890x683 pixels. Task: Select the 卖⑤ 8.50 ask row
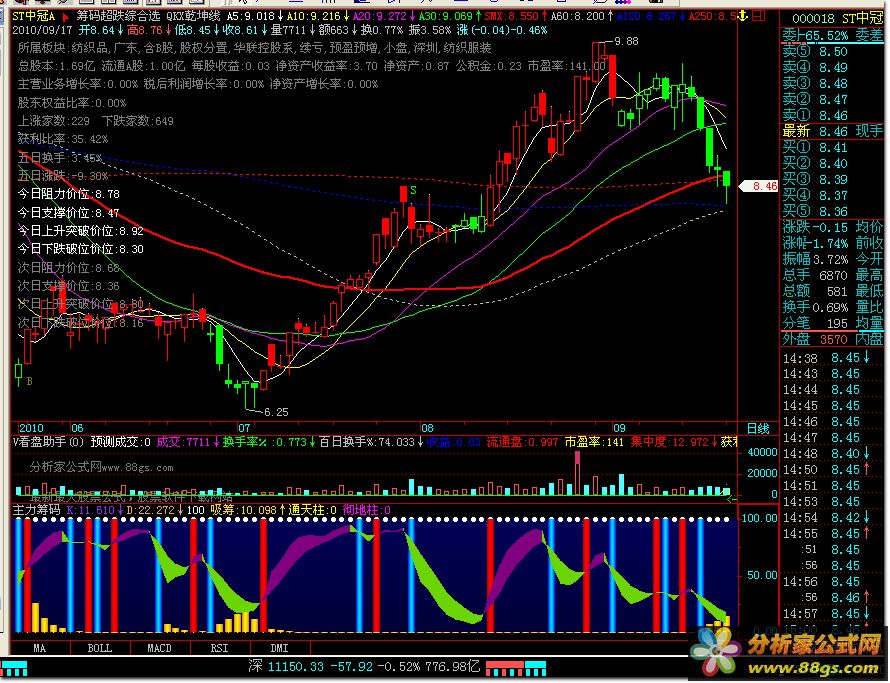tap(833, 52)
